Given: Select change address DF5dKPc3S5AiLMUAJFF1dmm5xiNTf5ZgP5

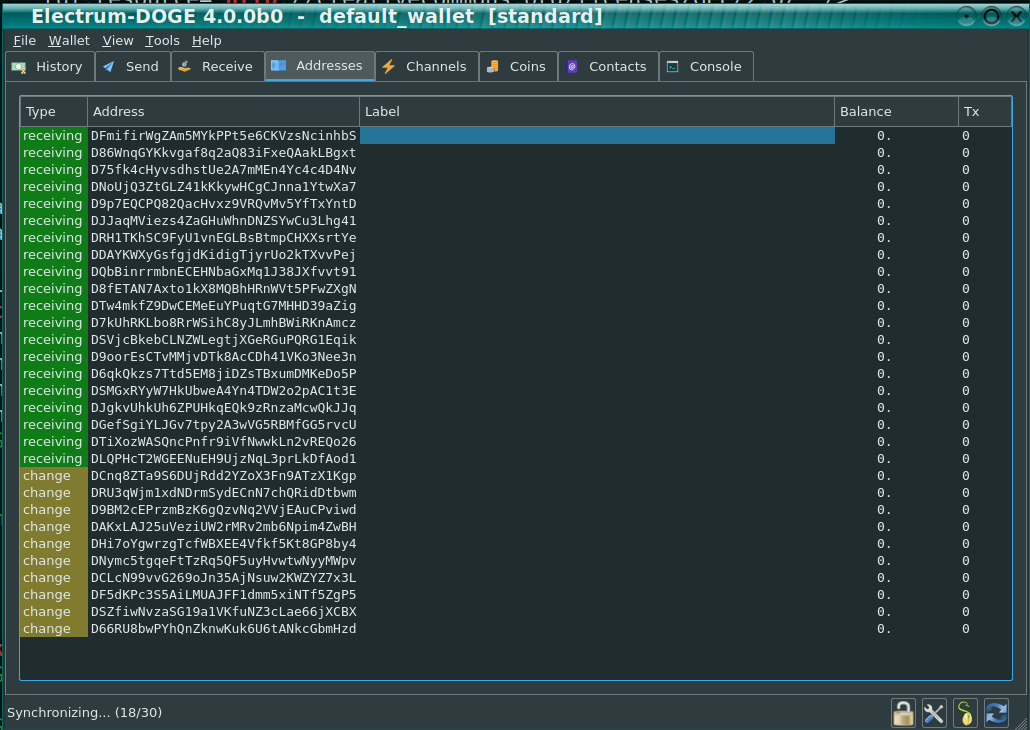Looking at the screenshot, I should (x=223, y=595).
